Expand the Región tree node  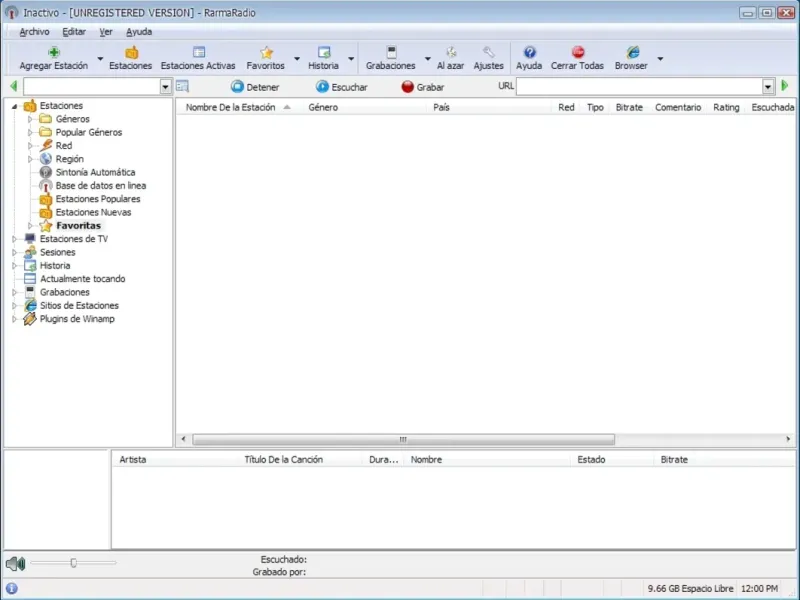click(x=30, y=159)
